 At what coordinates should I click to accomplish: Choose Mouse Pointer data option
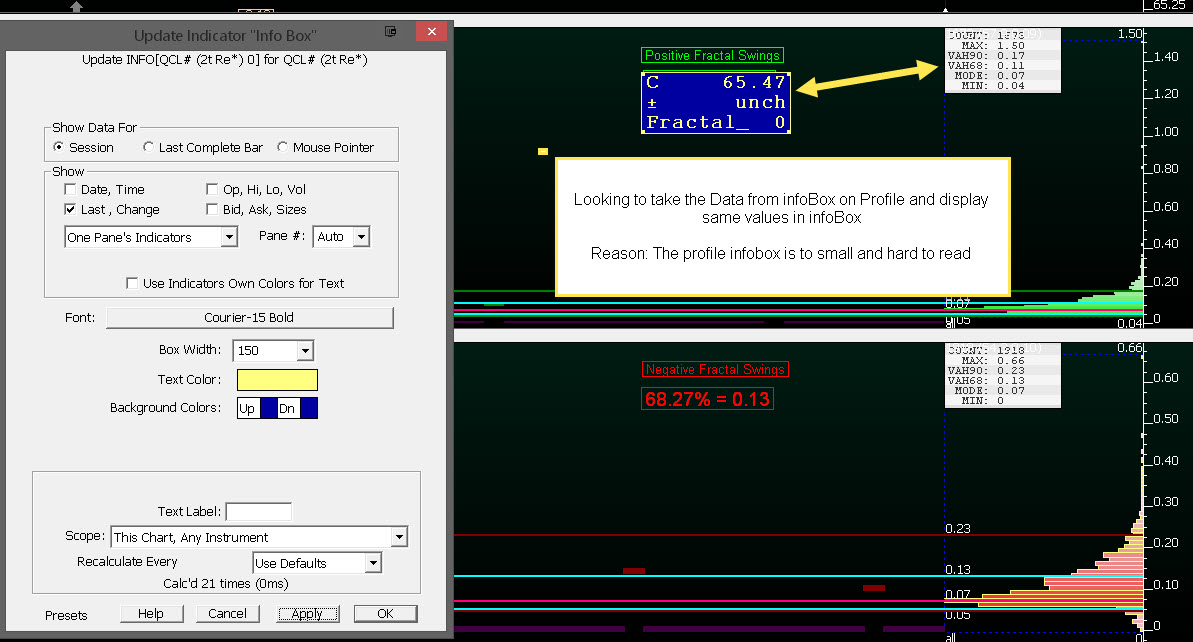[x=283, y=147]
